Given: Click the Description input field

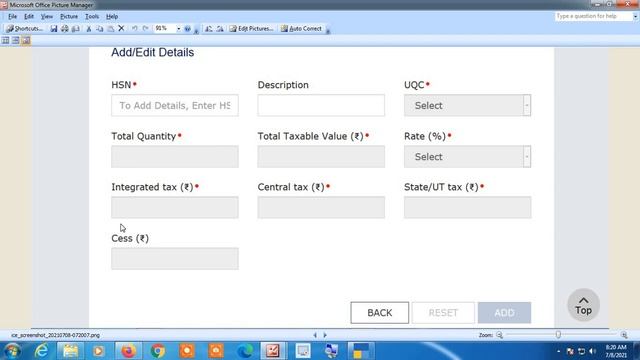Looking at the screenshot, I should click(321, 105).
